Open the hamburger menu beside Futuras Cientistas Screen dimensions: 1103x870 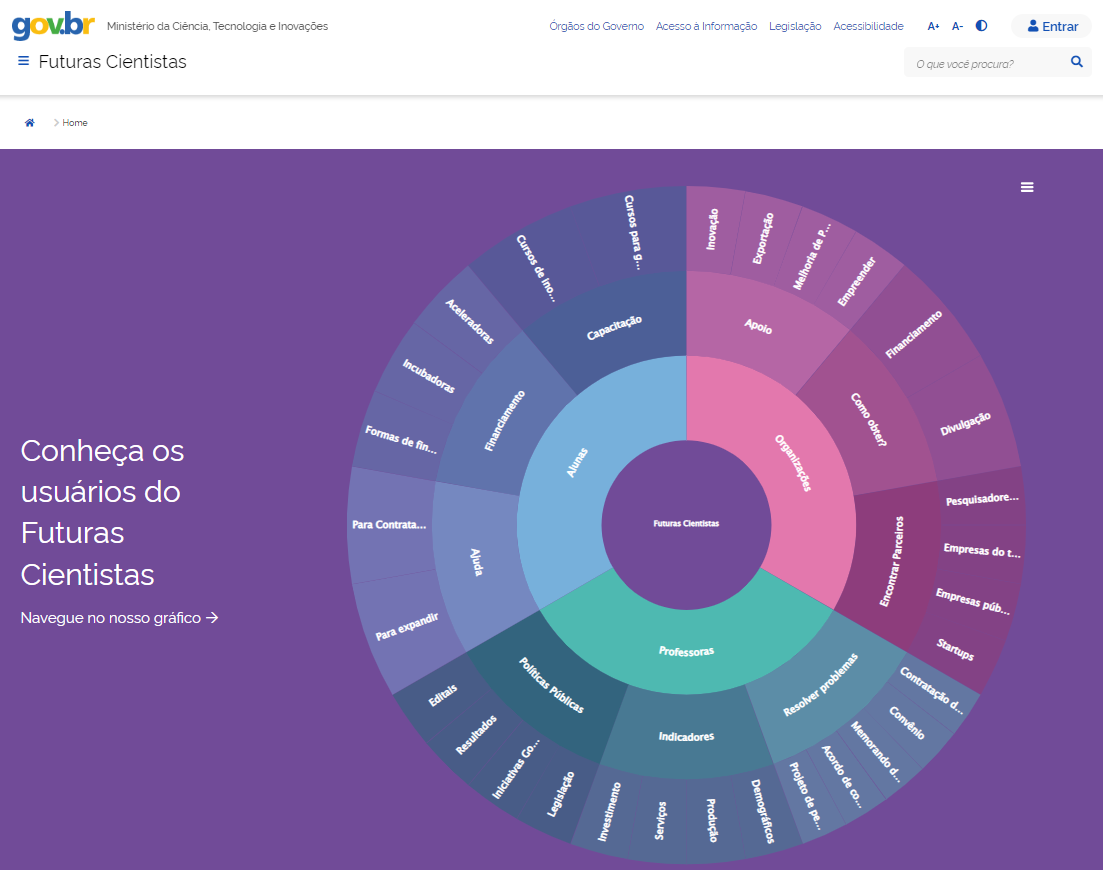click(23, 61)
